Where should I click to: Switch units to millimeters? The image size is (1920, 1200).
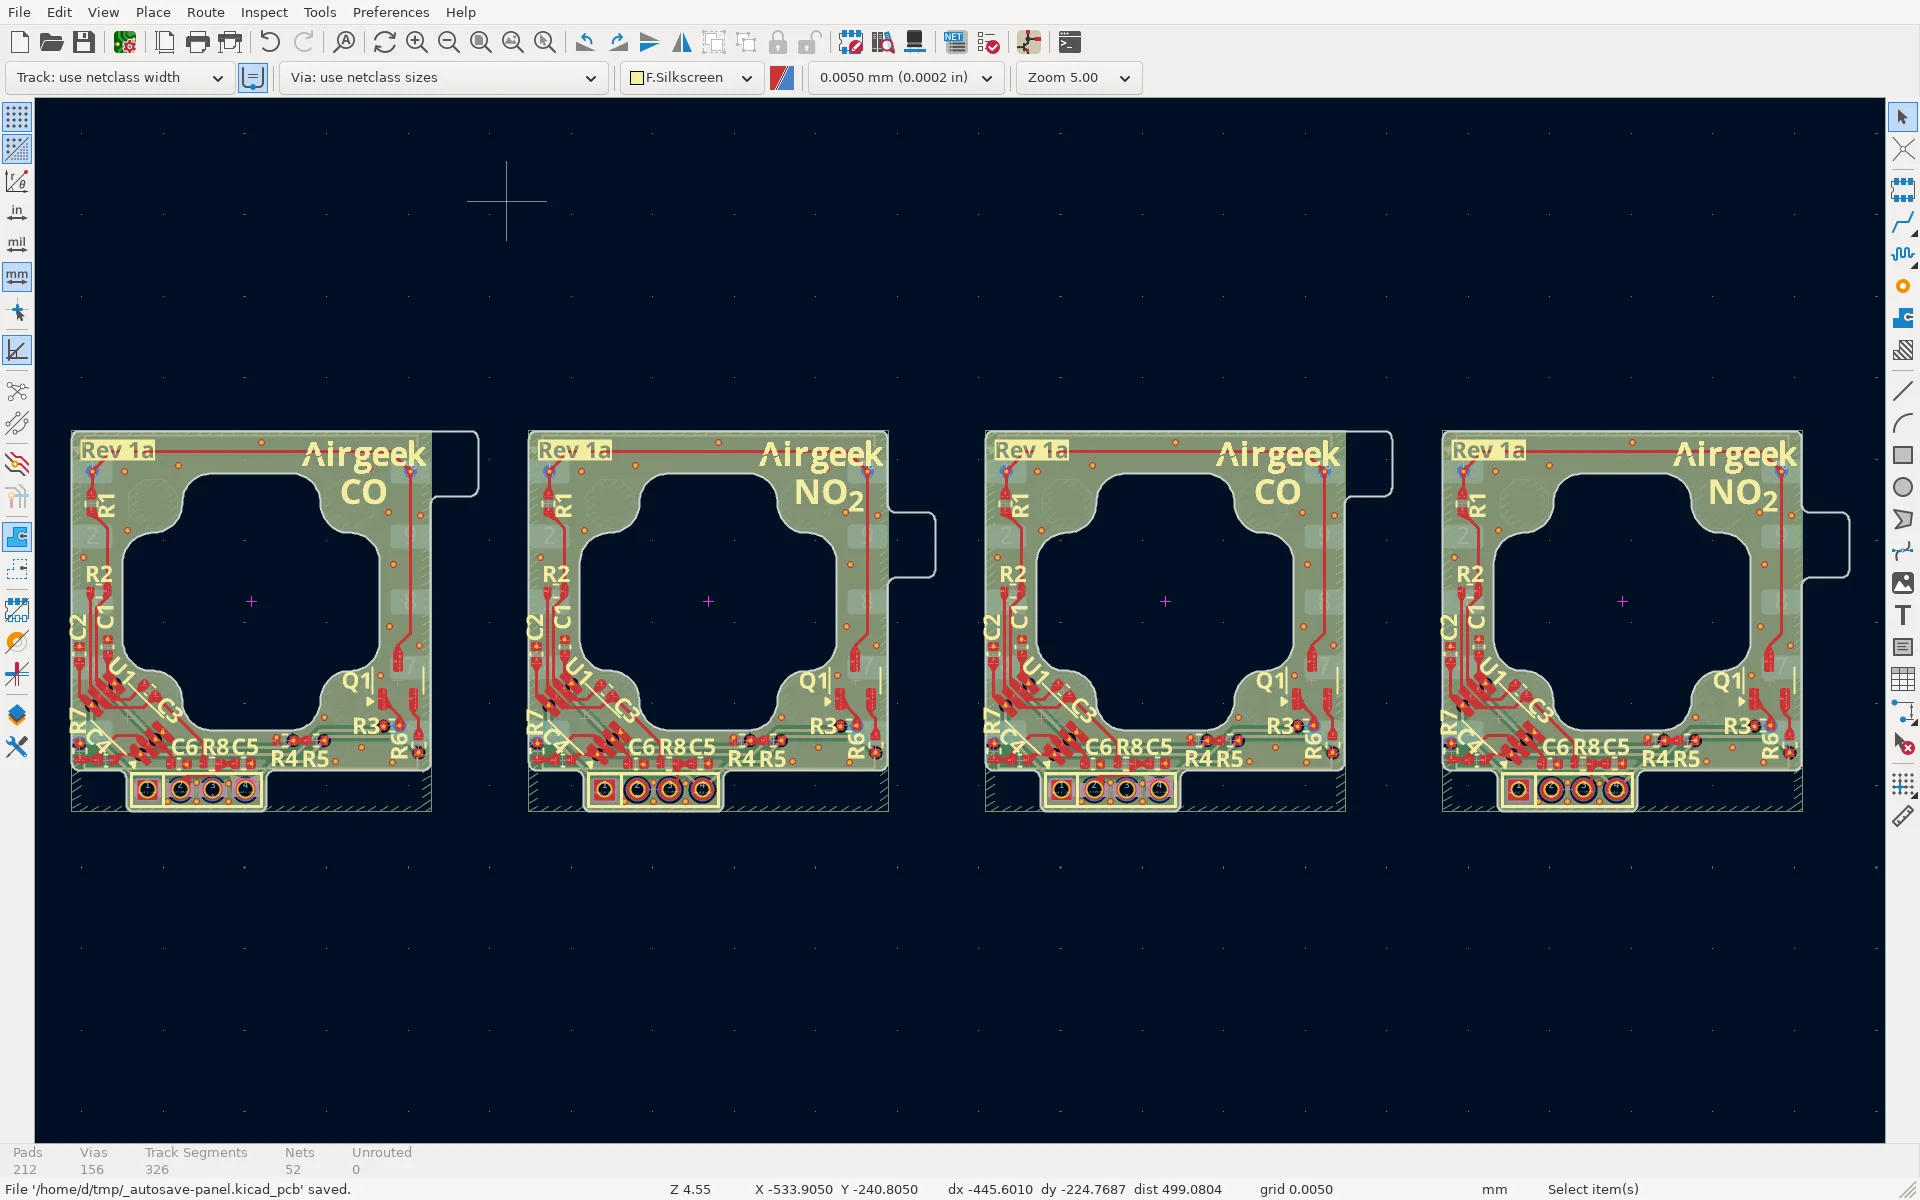click(17, 277)
